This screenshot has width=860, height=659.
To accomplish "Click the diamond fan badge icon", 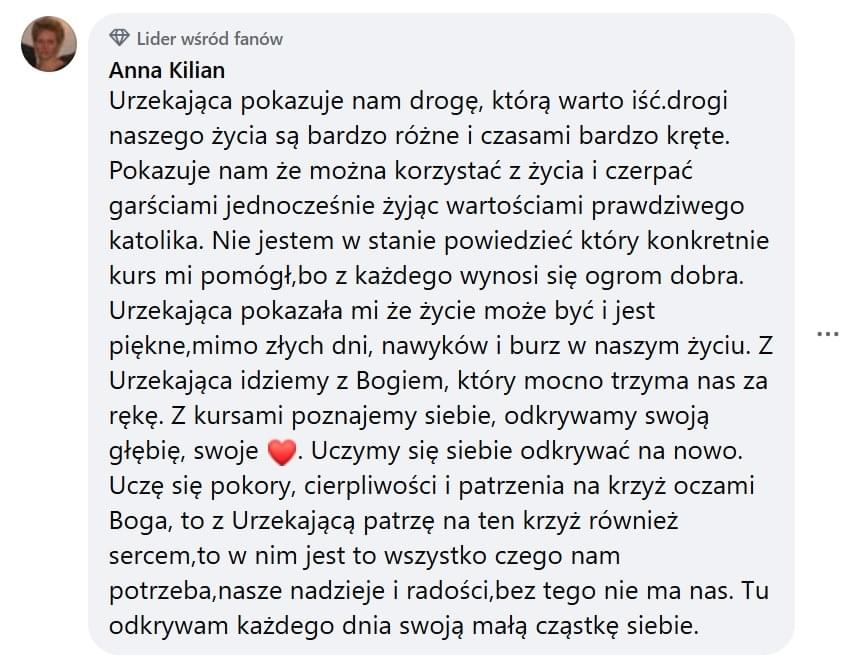I will click(x=120, y=39).
